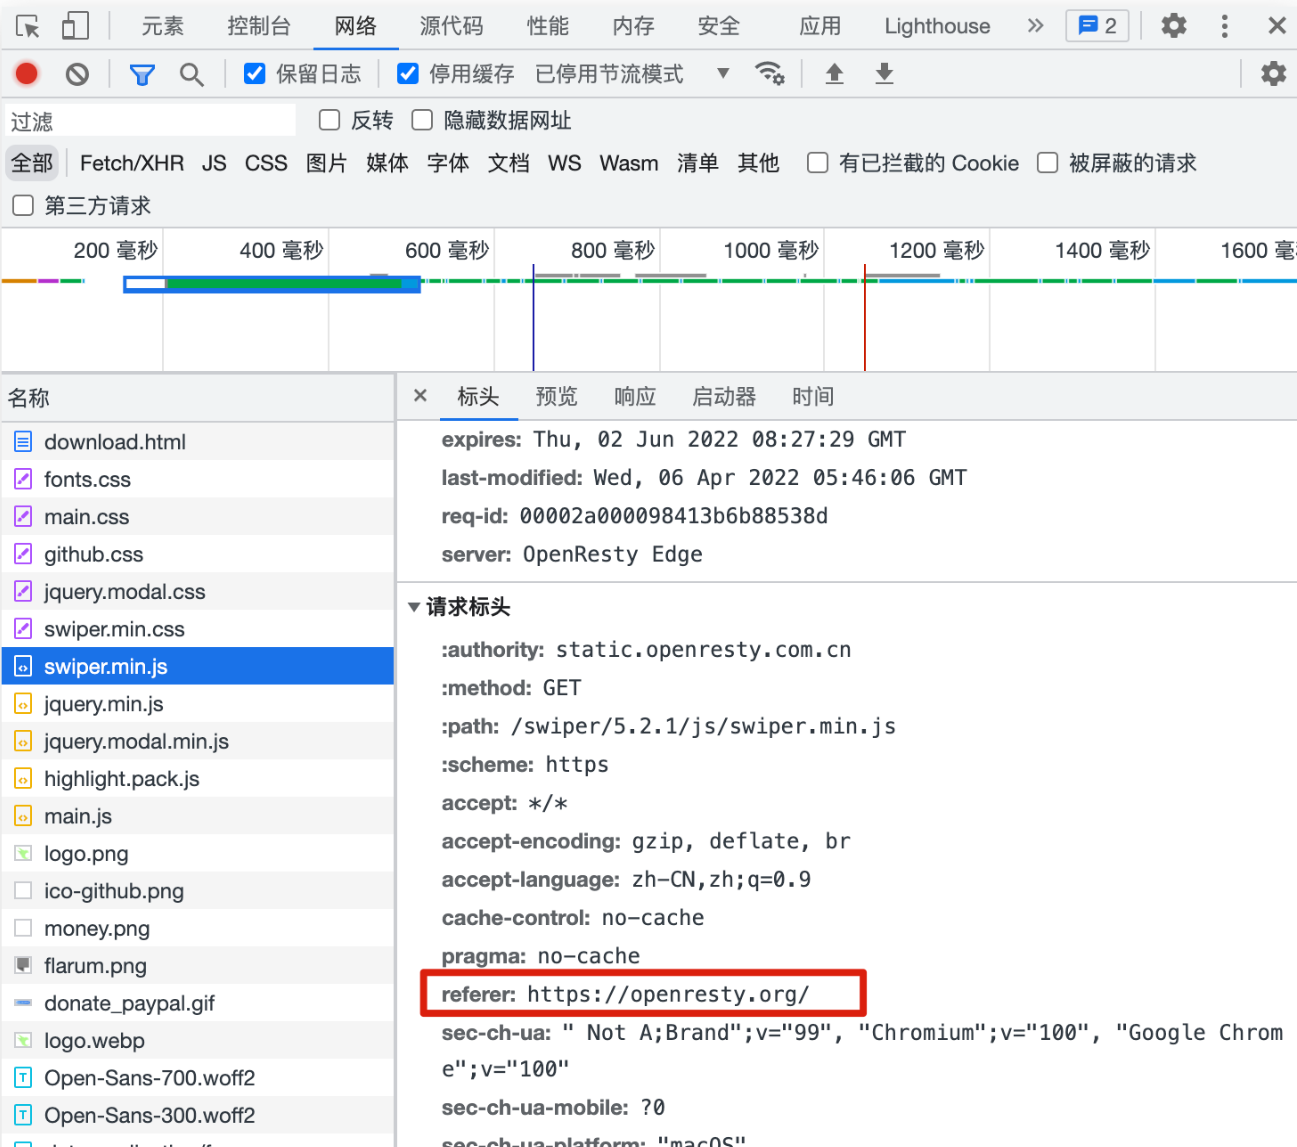Image resolution: width=1297 pixels, height=1147 pixels.
Task: Select logo.png request row
Action: [x=198, y=854]
